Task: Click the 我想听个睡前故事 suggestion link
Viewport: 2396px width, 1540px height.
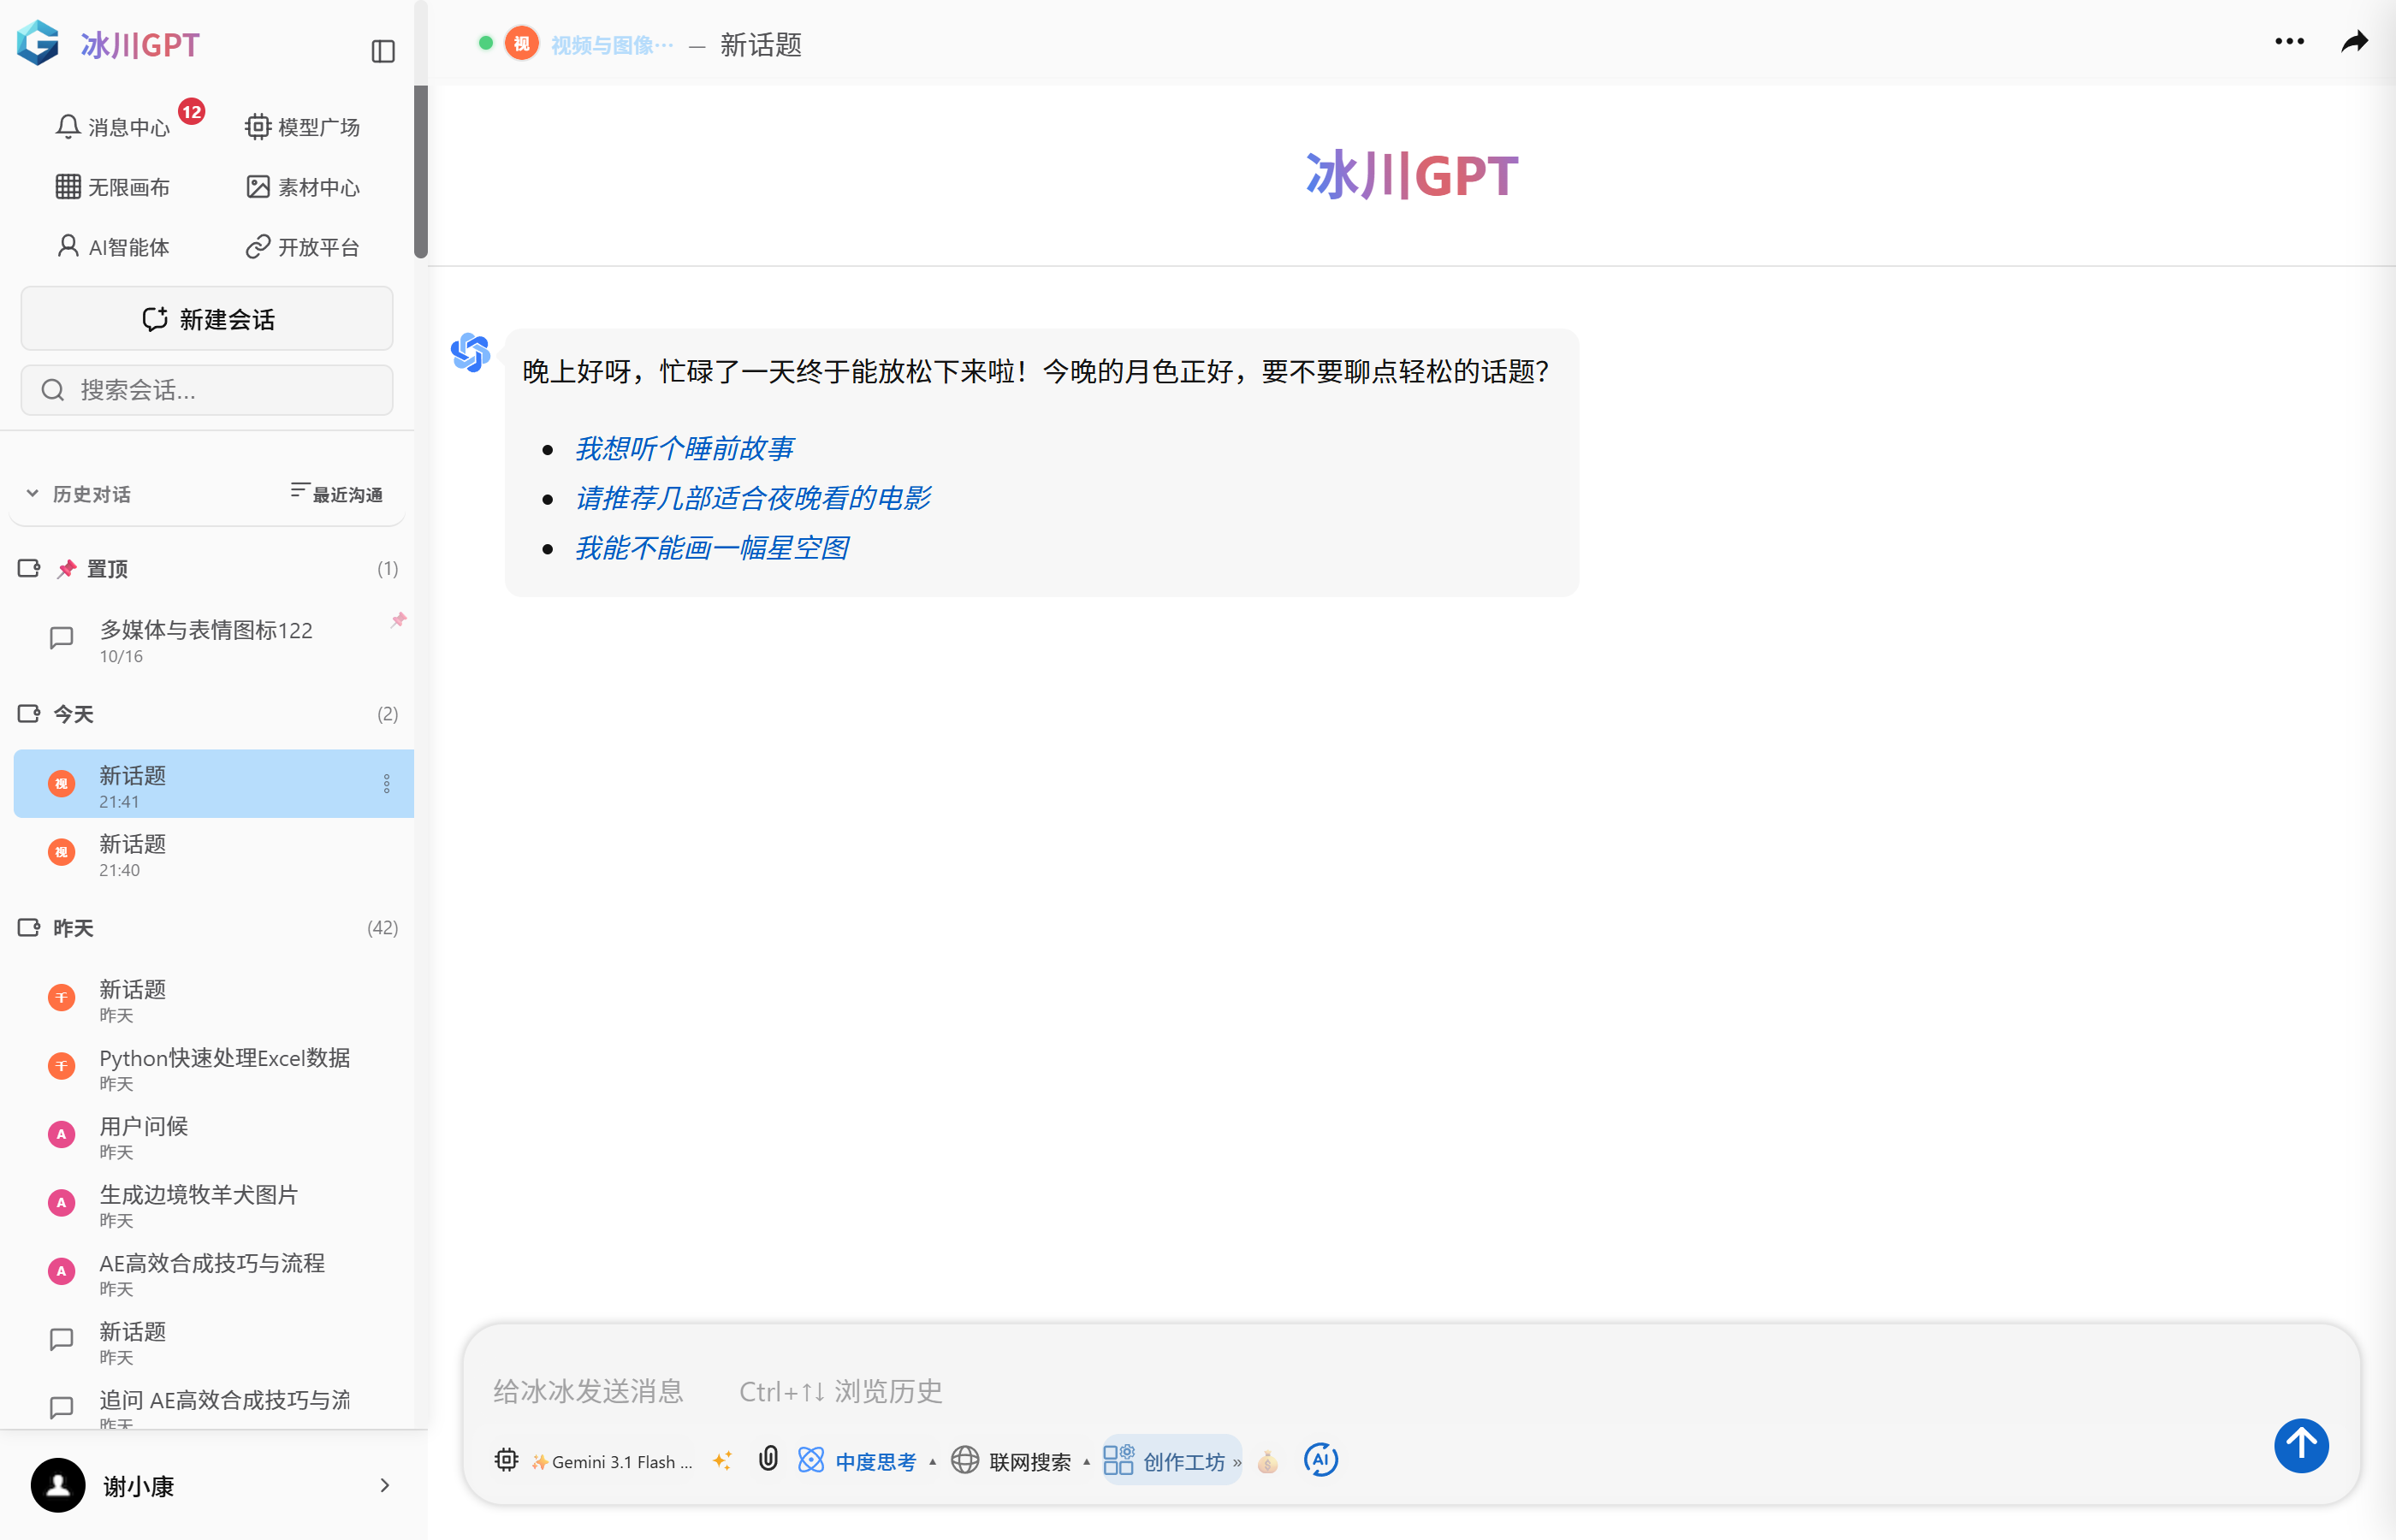Action: 684,448
